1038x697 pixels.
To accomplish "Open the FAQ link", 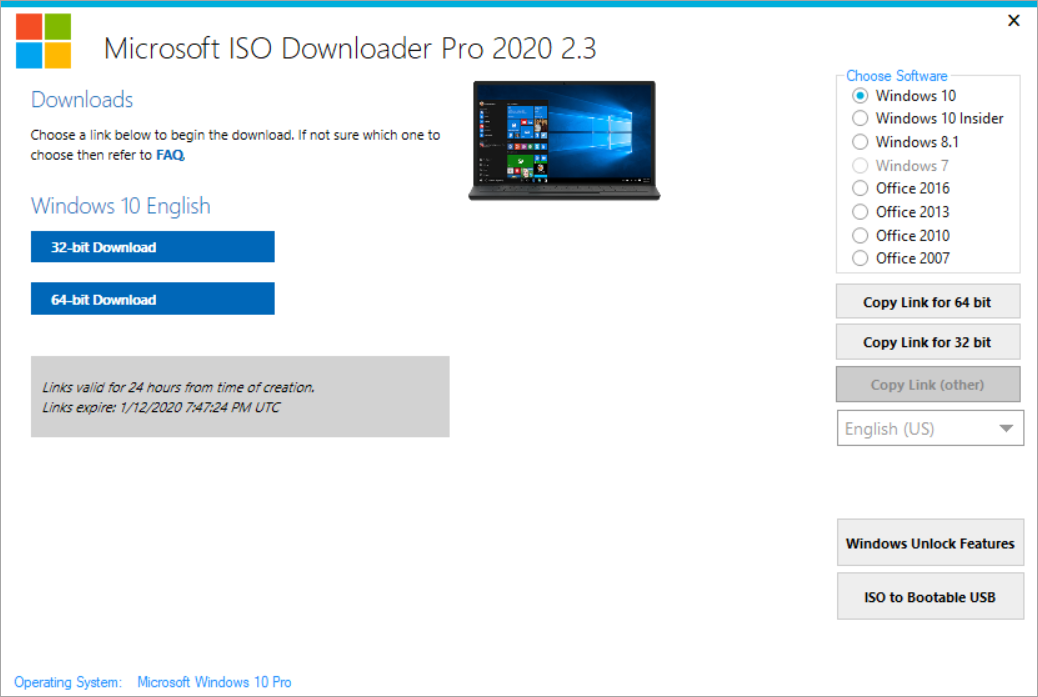I will tap(170, 155).
